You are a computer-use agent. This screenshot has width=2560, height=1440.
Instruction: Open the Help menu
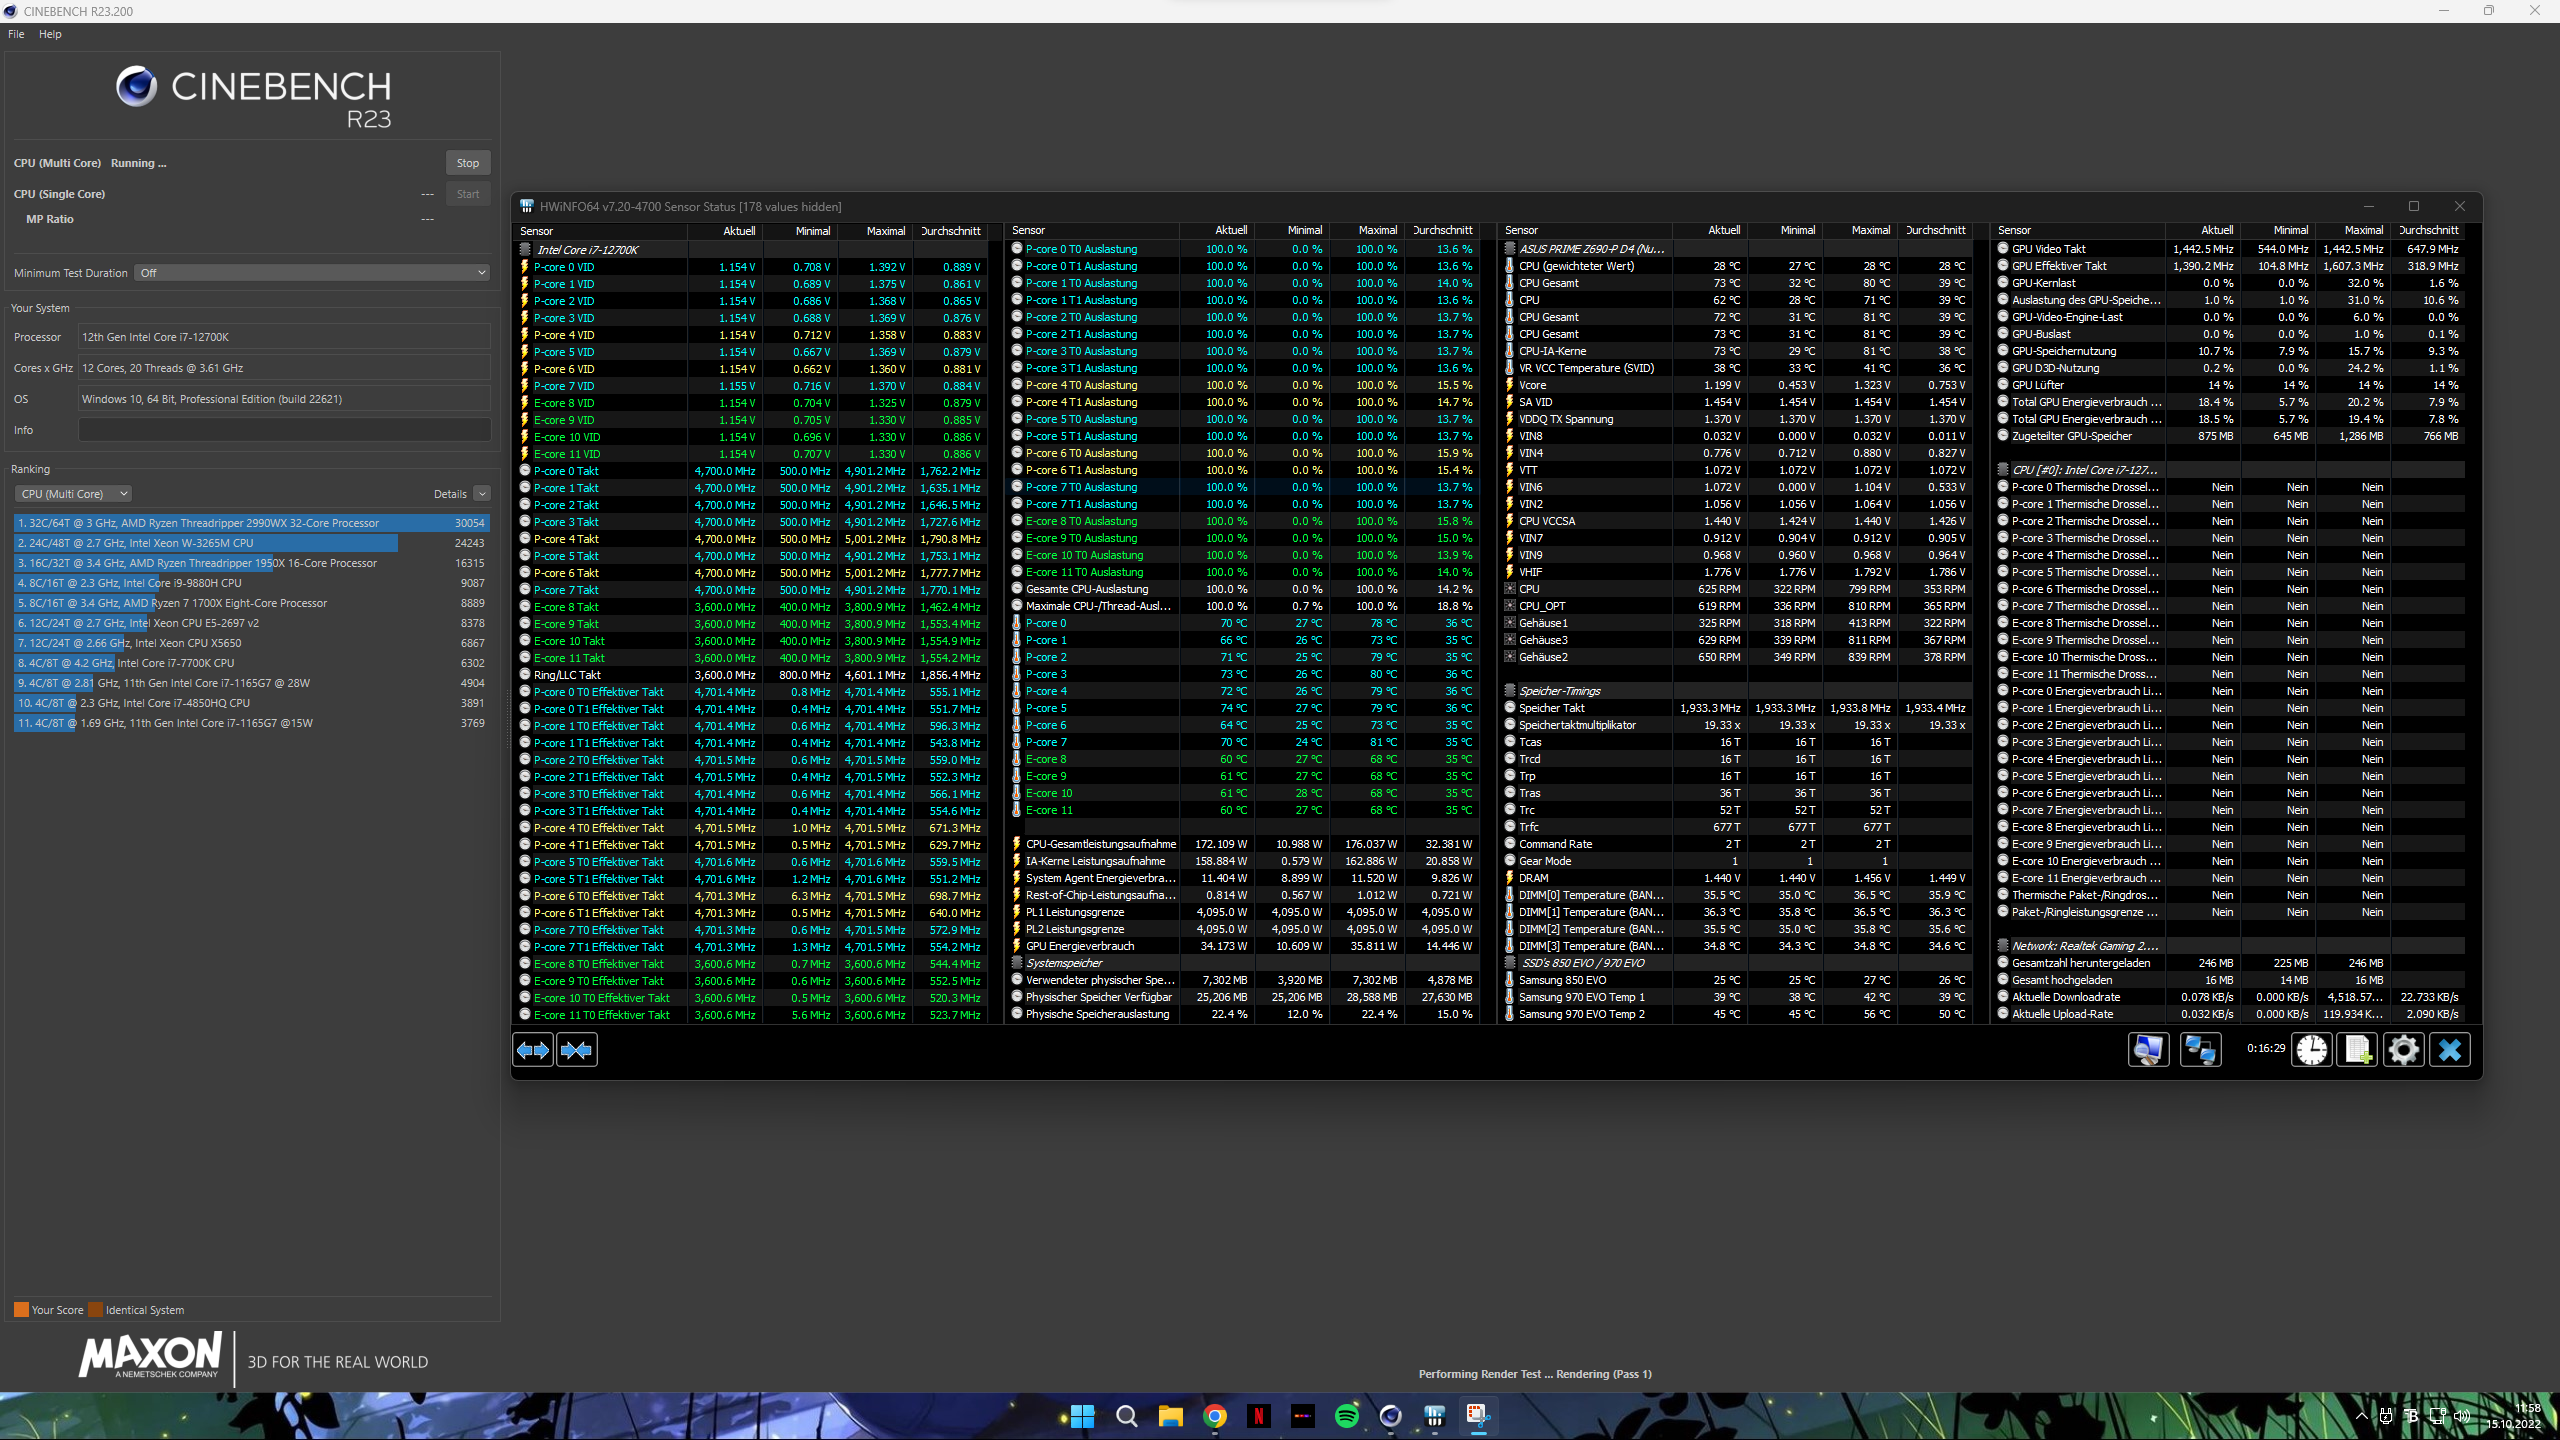(50, 34)
